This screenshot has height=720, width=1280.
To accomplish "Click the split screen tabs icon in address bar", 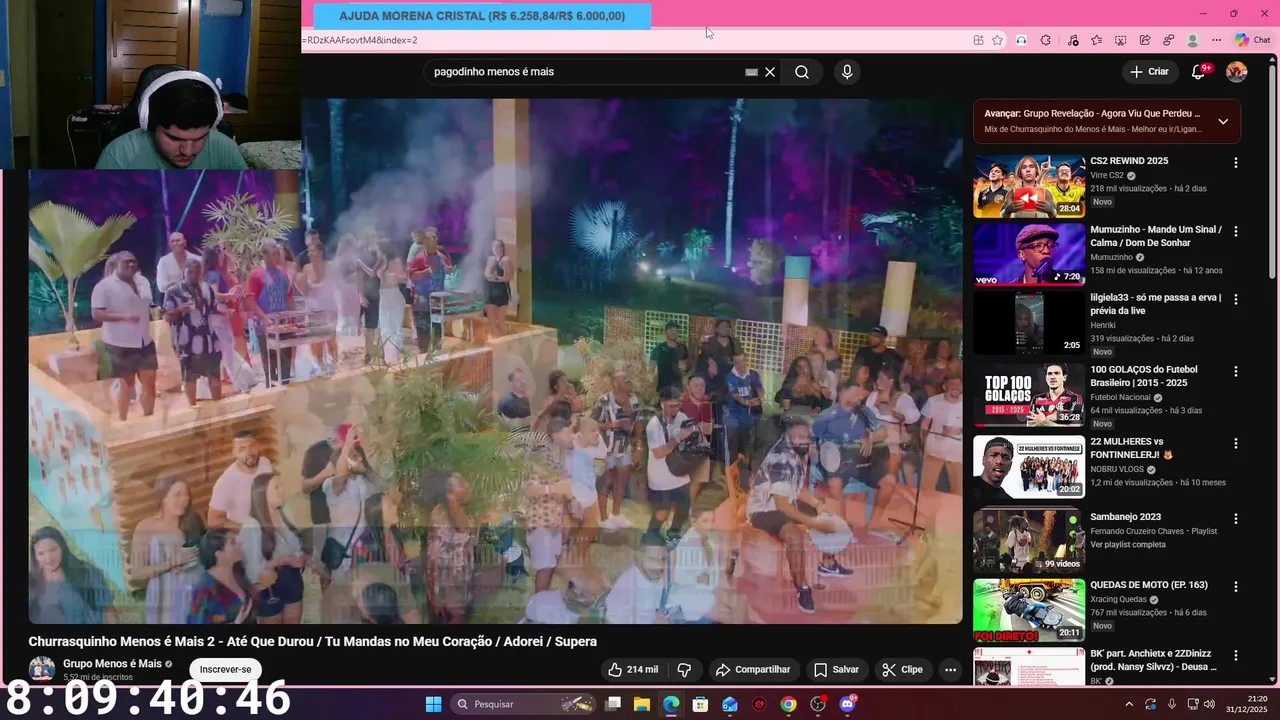I will 978,40.
